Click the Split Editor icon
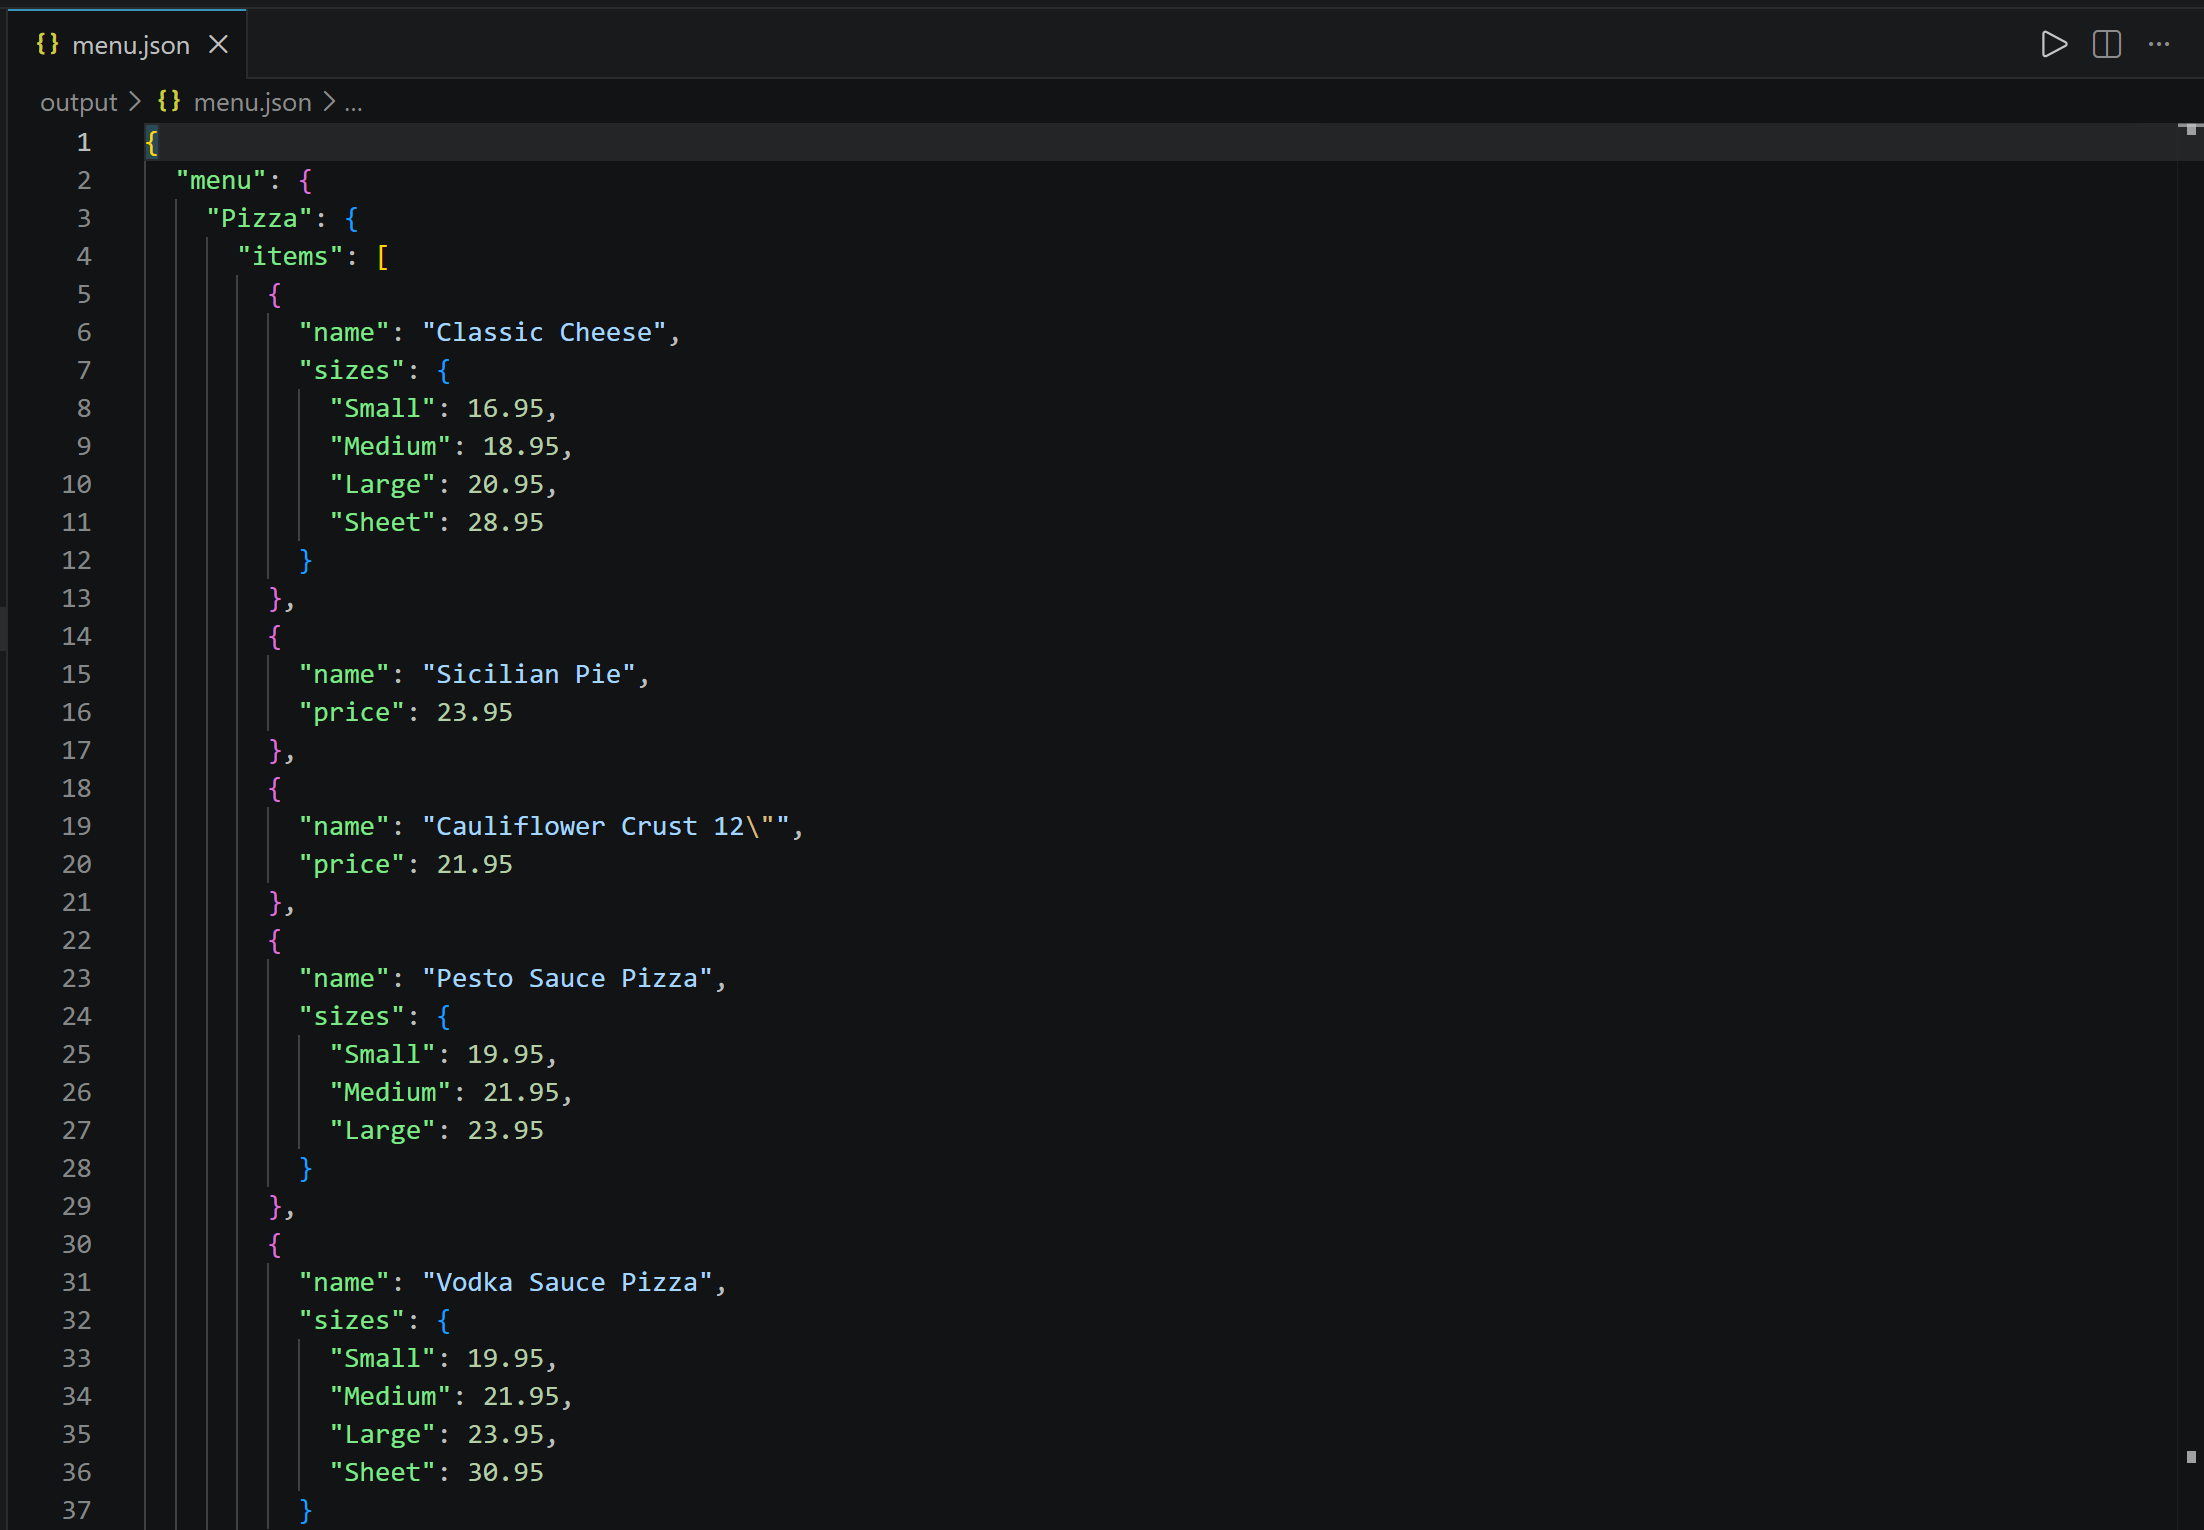 point(2107,45)
